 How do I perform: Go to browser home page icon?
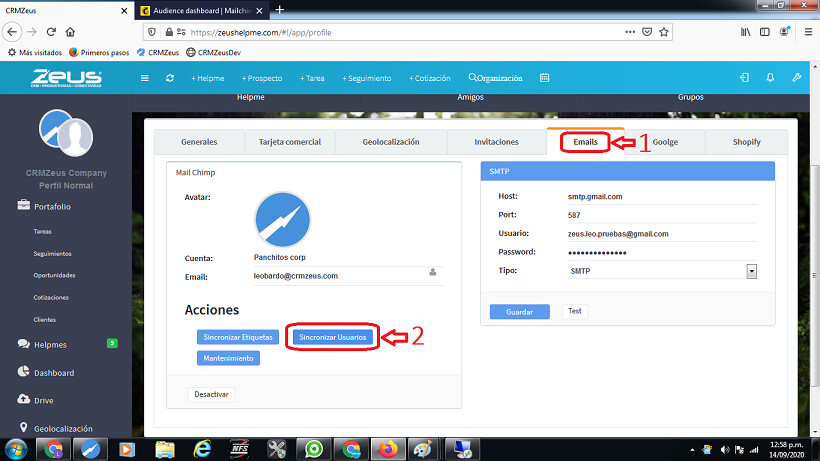(70, 32)
